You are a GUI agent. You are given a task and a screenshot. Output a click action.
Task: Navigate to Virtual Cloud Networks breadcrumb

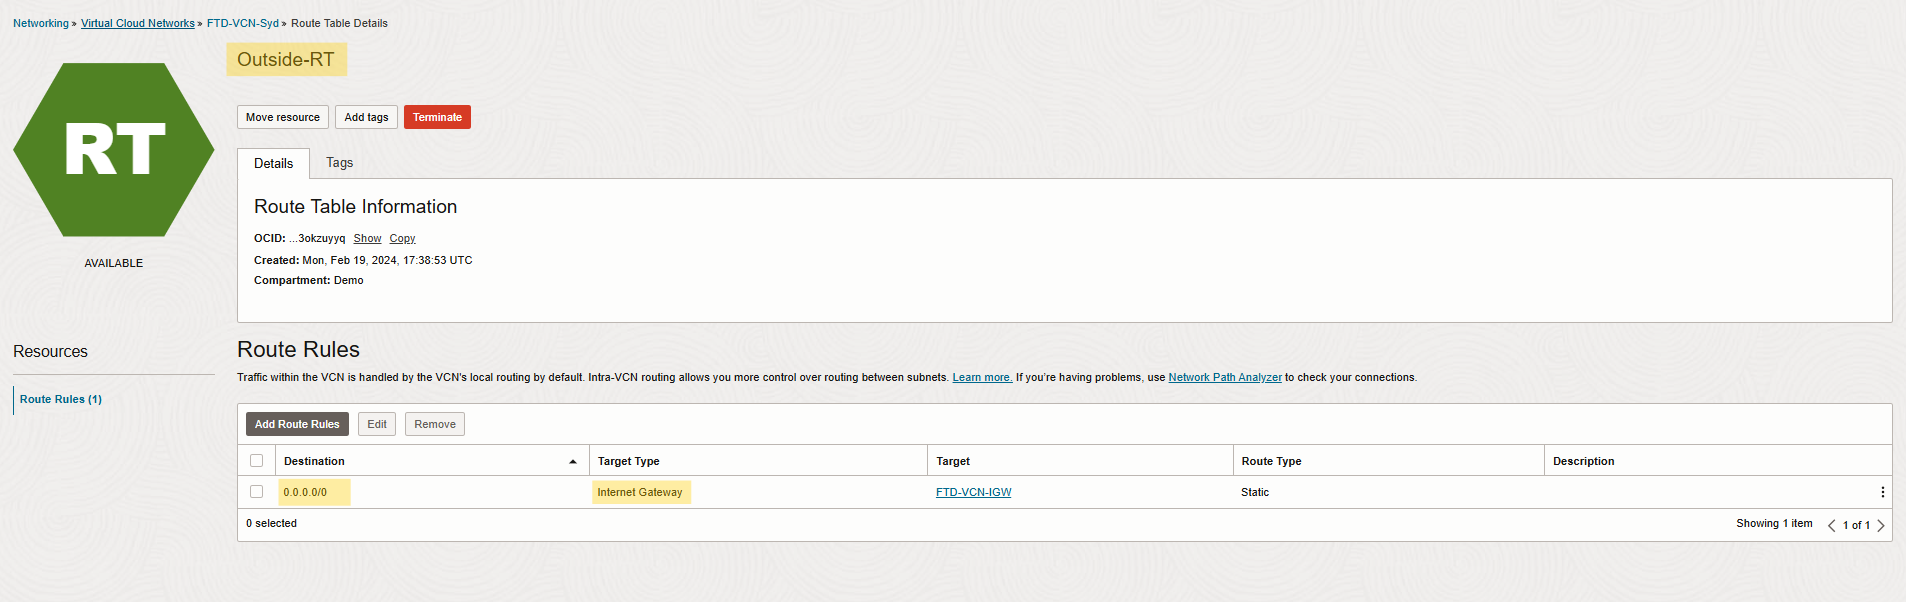click(138, 23)
